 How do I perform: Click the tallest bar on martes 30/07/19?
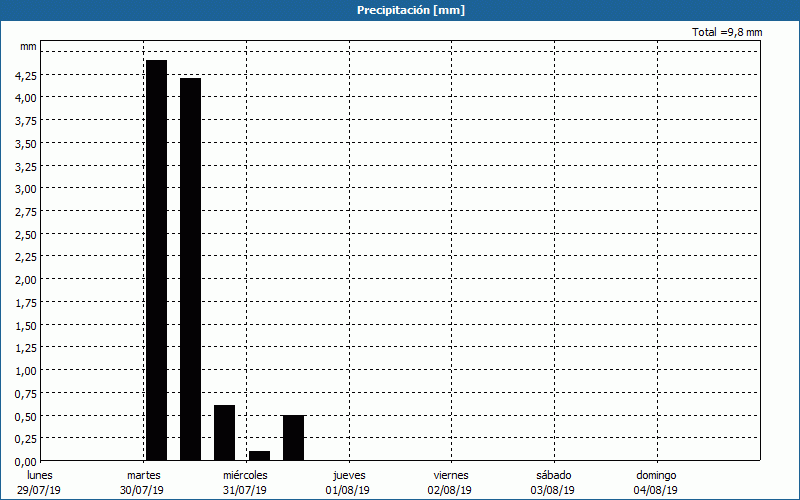(157, 260)
